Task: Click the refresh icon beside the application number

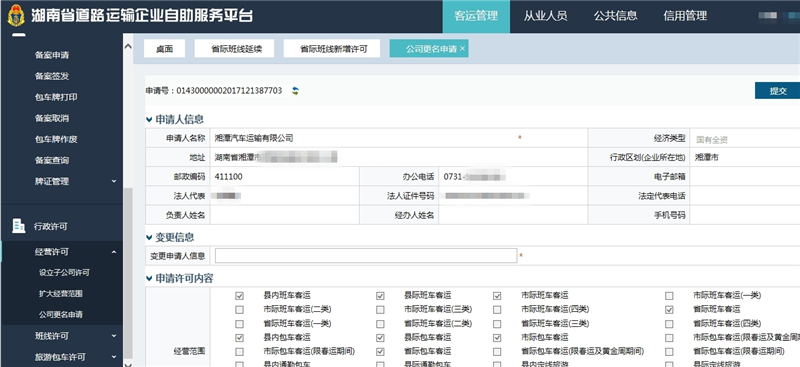Action: tap(295, 91)
